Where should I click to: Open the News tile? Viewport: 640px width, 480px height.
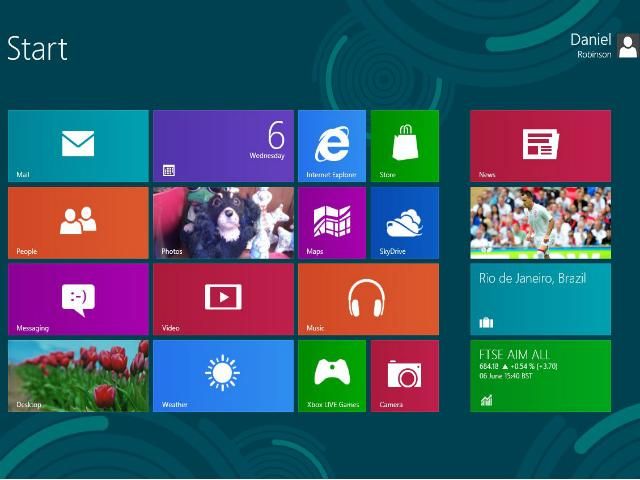pos(540,146)
